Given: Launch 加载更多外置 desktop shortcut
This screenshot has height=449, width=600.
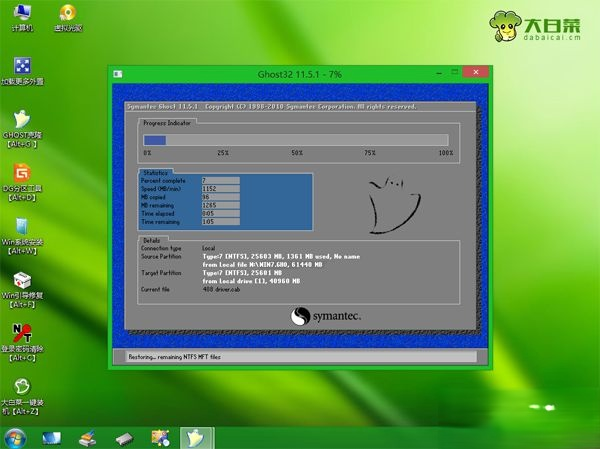Looking at the screenshot, I should pos(22,71).
